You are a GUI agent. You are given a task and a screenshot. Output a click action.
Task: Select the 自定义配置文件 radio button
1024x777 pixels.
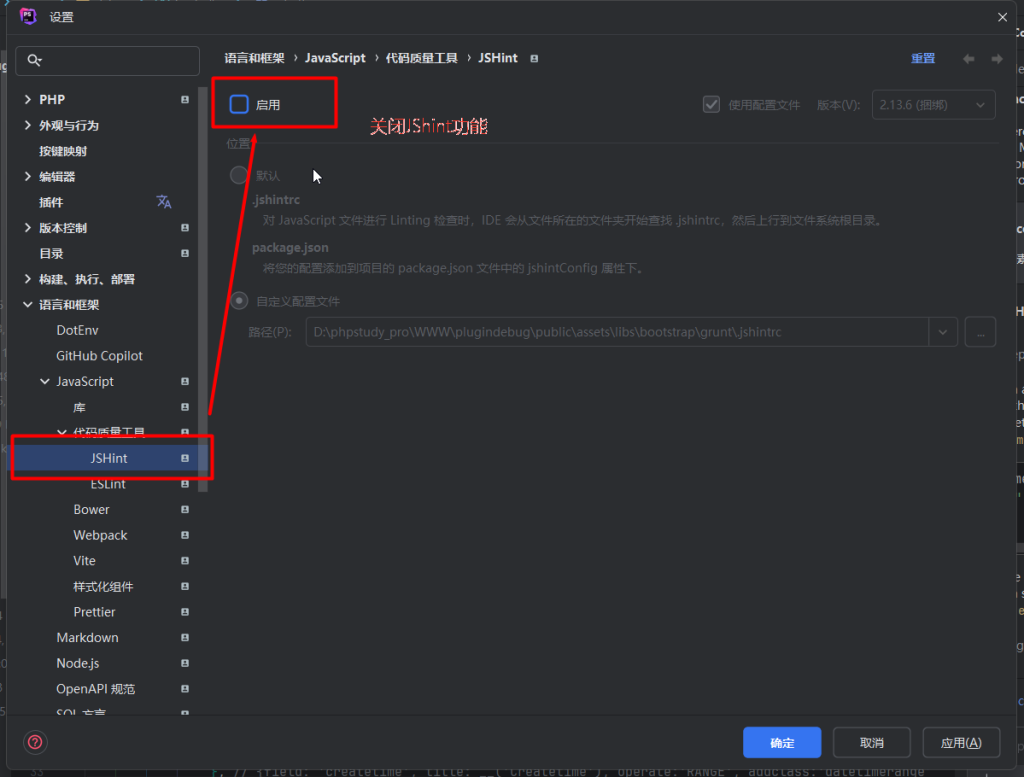[238, 300]
